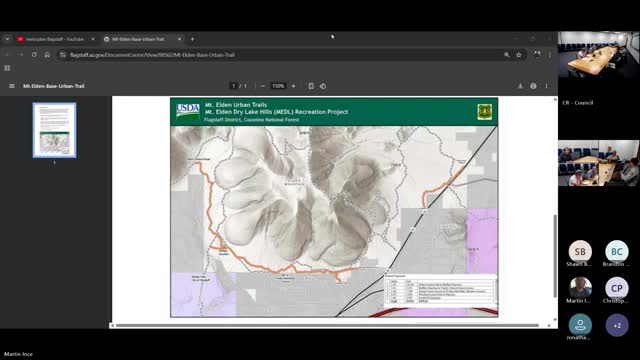Open the apps grid in bookmarks bar
Viewport: 640px width, 360px height.
7,68
